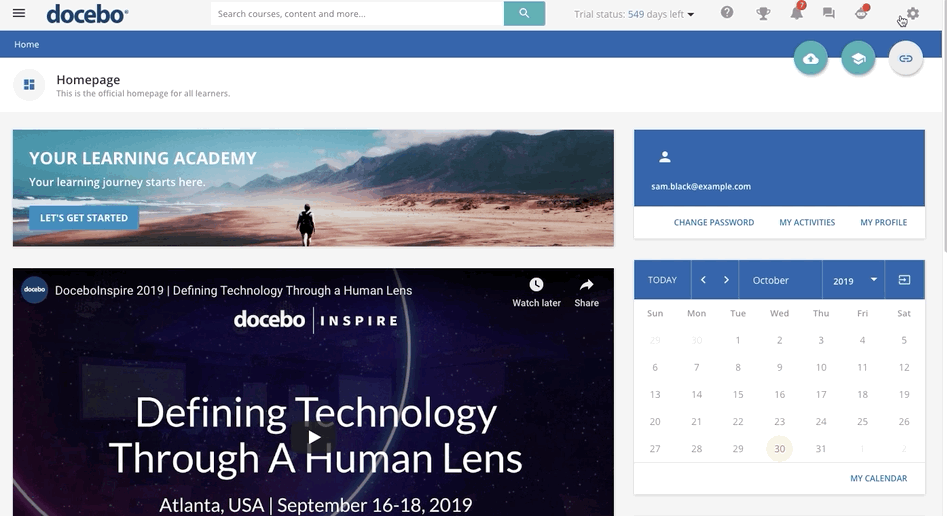
Task: Go to next month in calendar
Action: pos(726,280)
